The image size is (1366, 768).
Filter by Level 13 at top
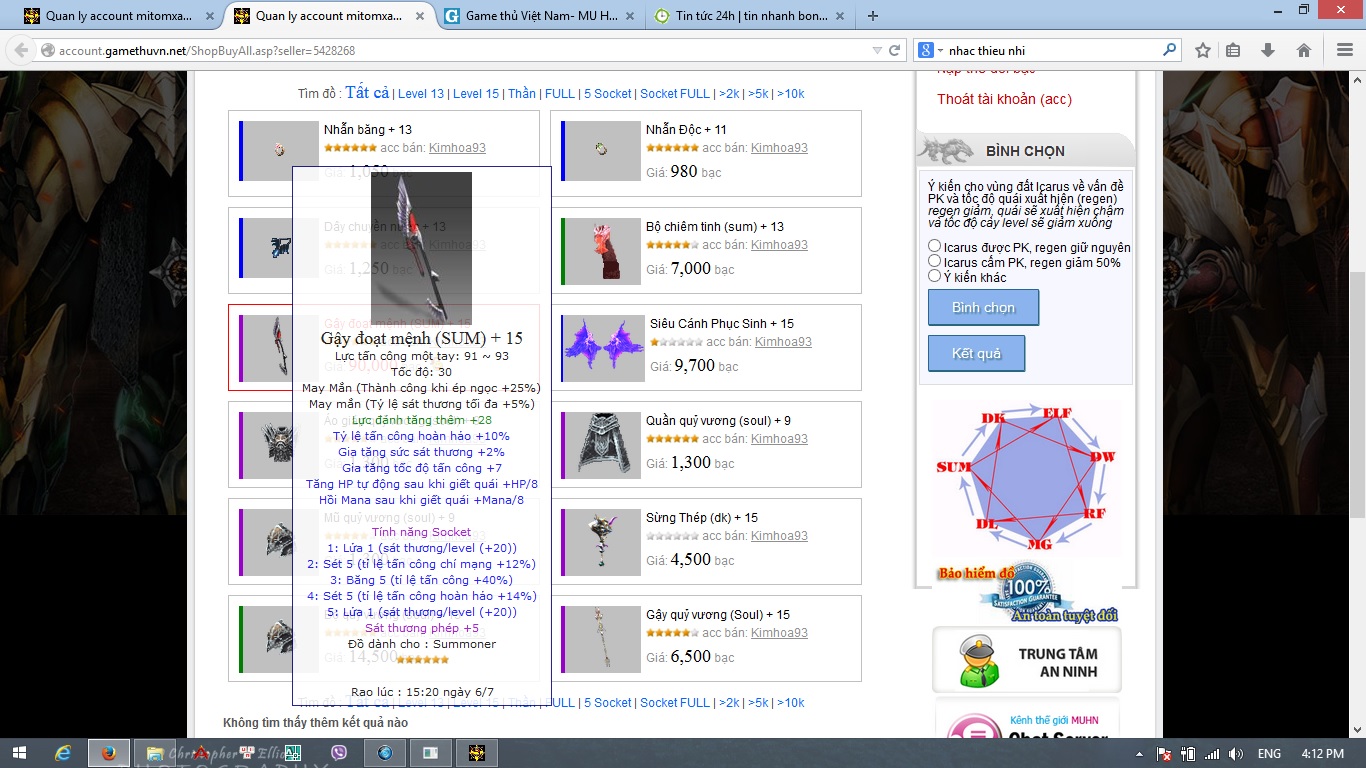421,94
